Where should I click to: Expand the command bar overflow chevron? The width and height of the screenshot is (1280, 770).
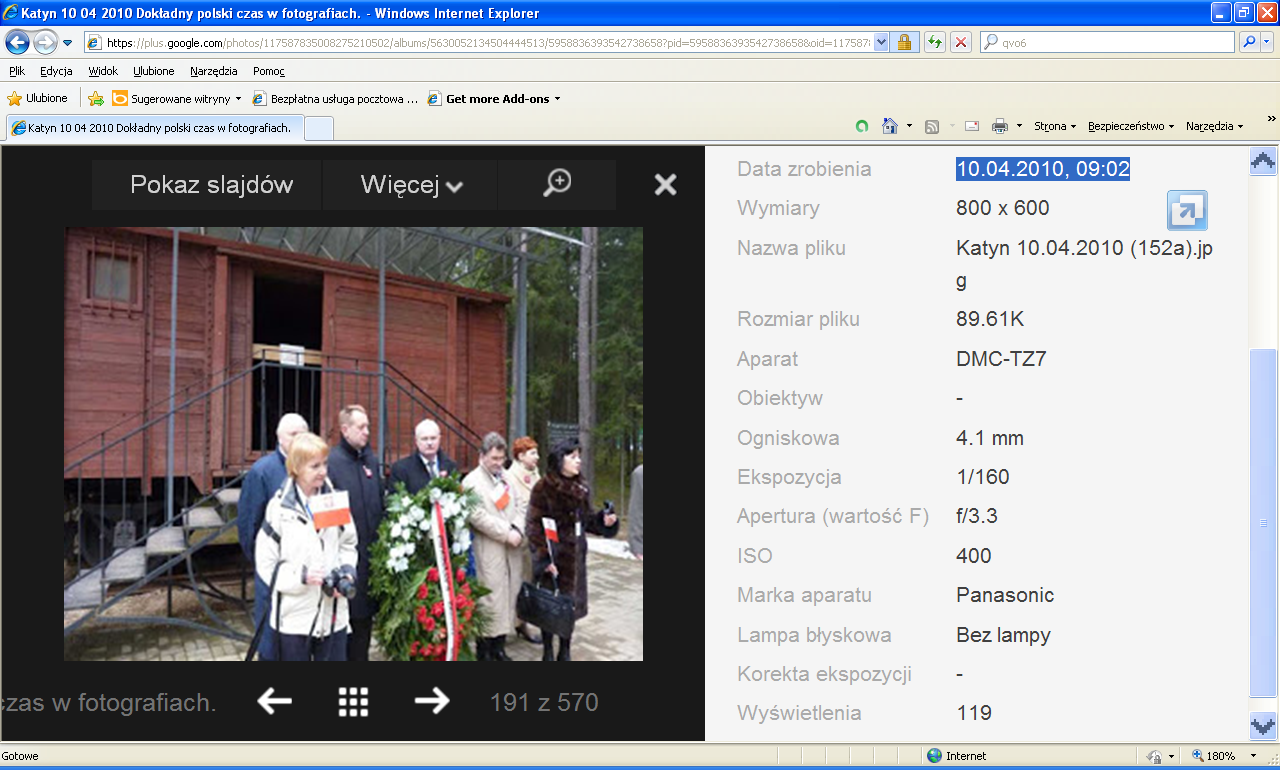(1272, 120)
